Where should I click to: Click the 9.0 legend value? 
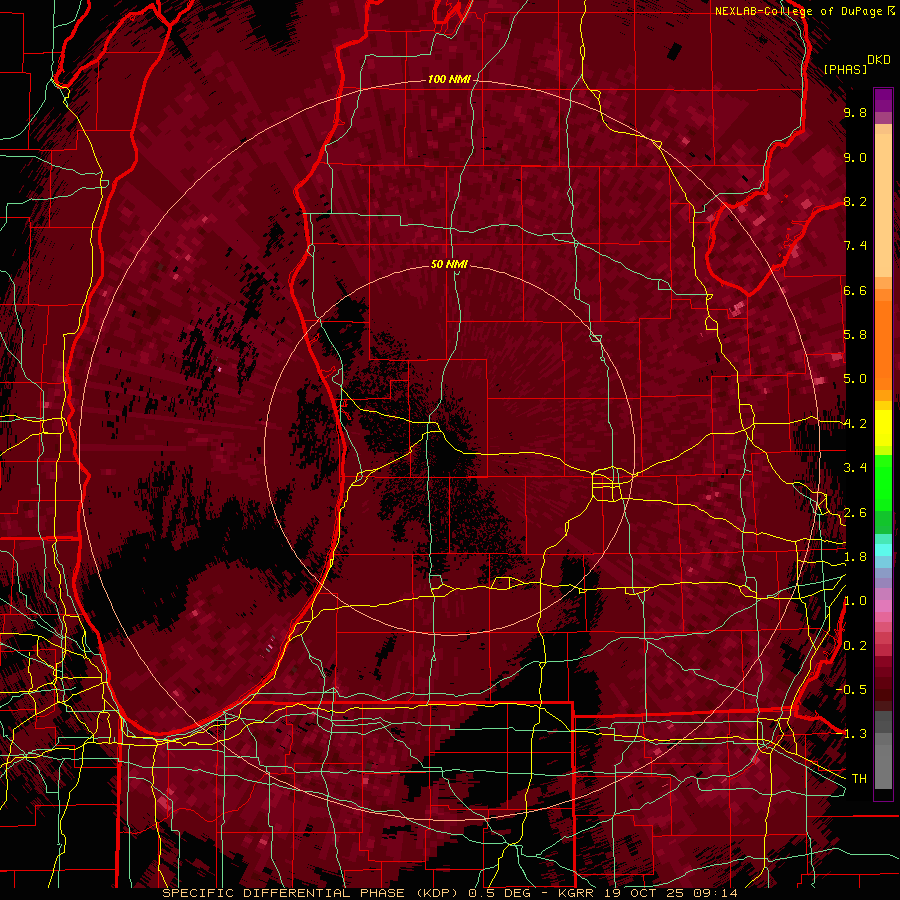[855, 158]
